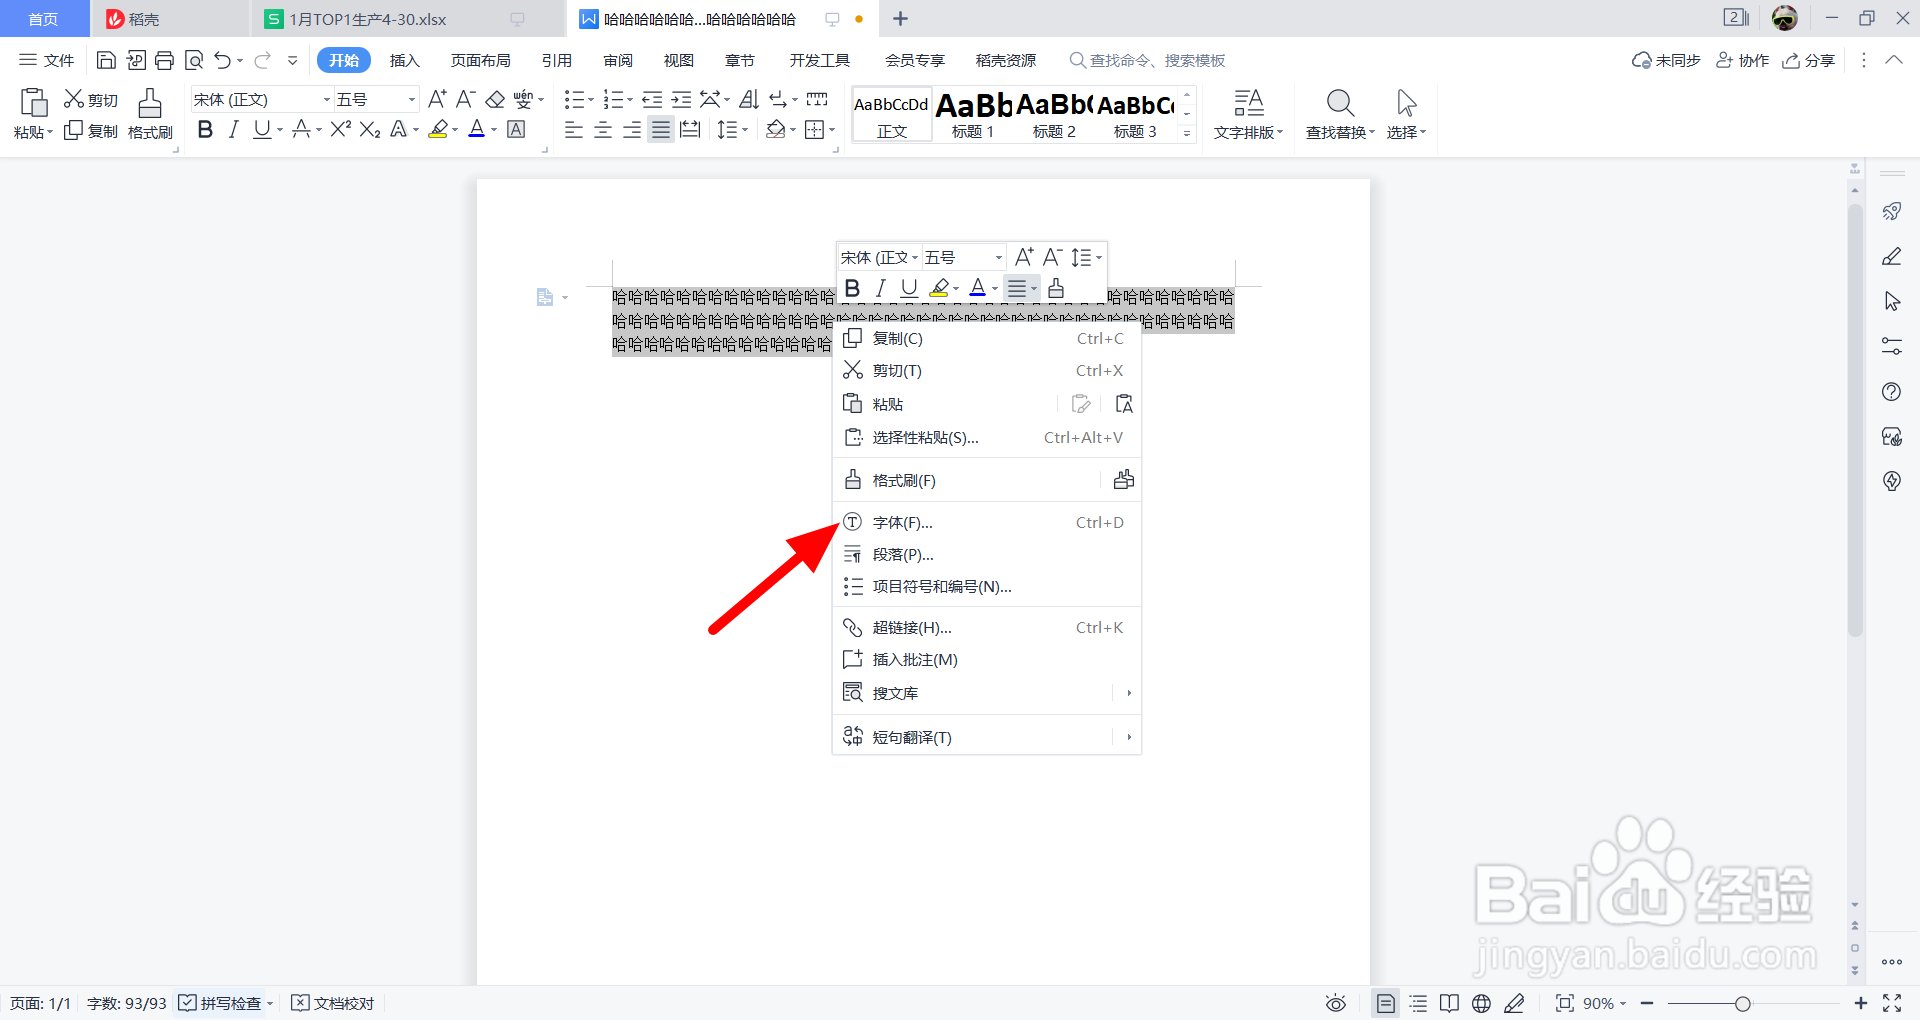Apply superscript from the ribbon
The height and width of the screenshot is (1020, 1920).
point(341,129)
